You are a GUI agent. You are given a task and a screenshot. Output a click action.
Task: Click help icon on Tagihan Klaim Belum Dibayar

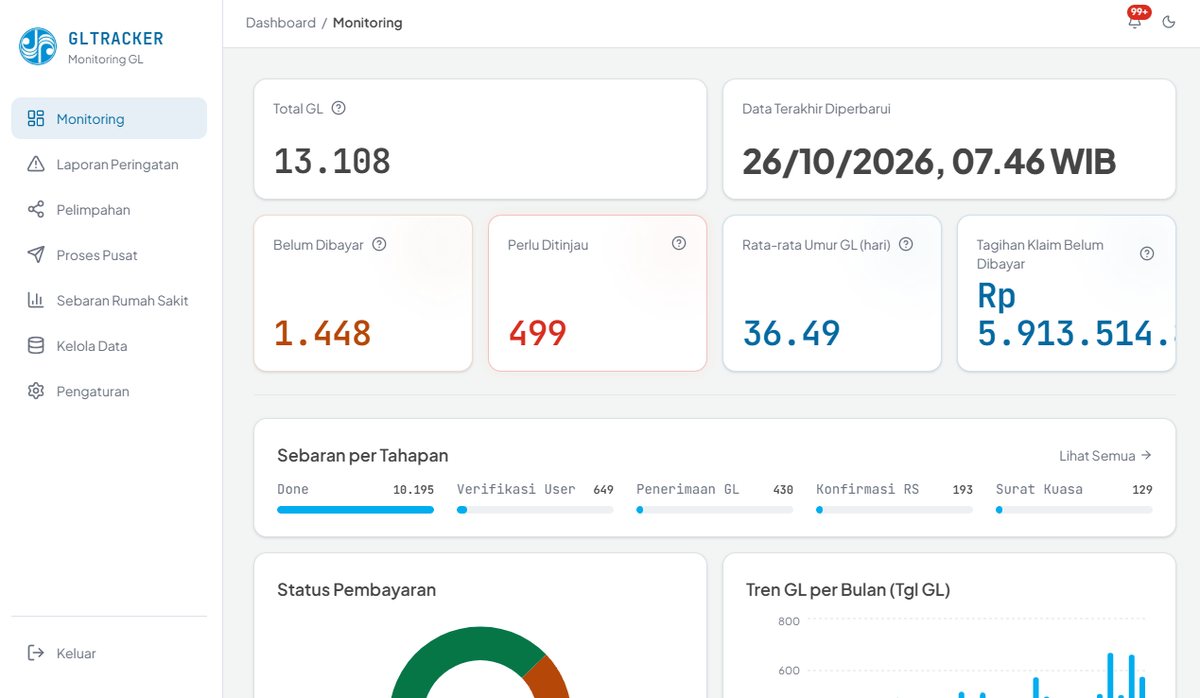point(1147,254)
